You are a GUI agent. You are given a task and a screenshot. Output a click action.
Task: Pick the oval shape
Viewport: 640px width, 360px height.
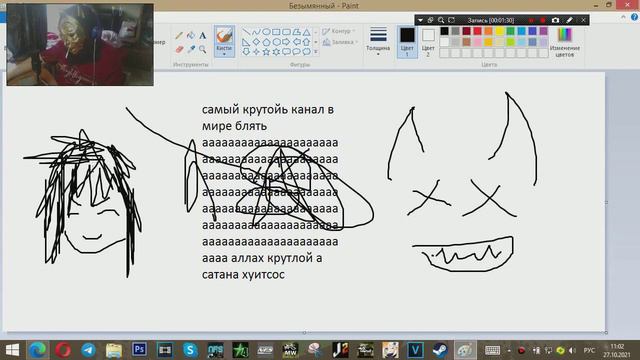tap(266, 32)
